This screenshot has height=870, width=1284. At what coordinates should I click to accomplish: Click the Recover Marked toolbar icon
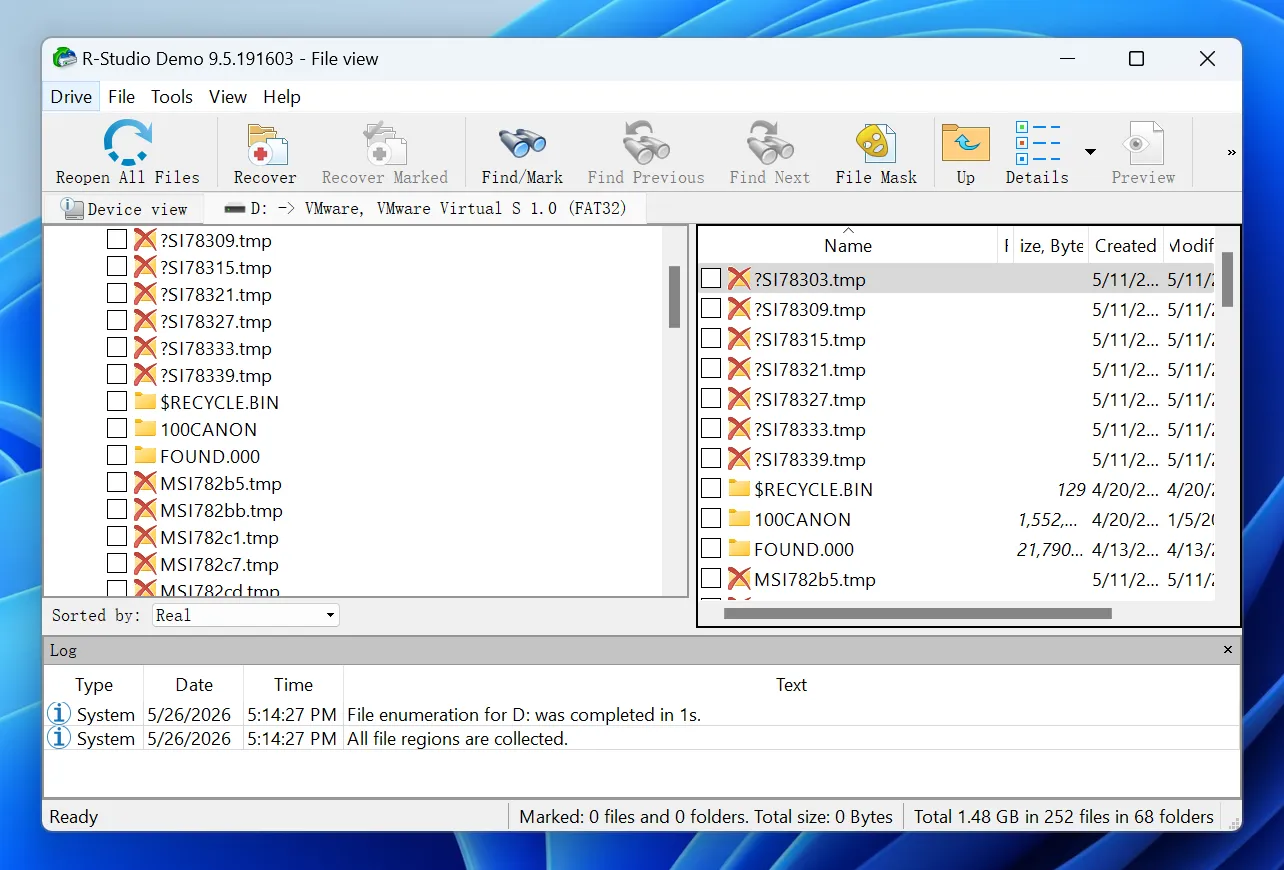[385, 144]
